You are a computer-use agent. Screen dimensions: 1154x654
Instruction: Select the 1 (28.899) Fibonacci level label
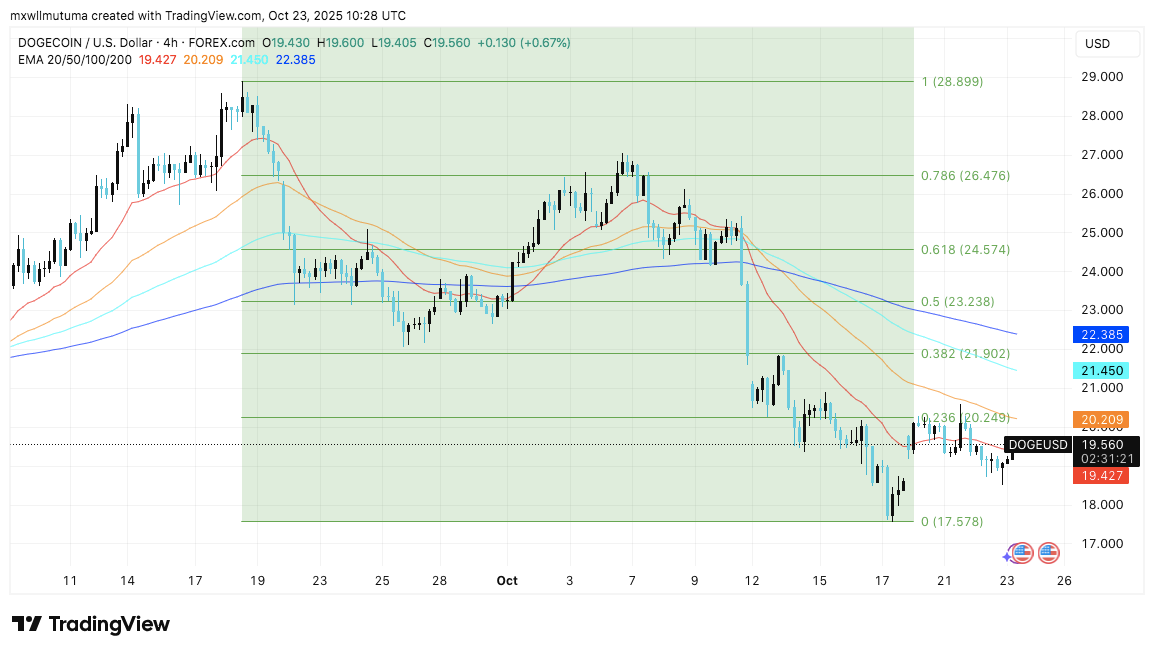[951, 81]
